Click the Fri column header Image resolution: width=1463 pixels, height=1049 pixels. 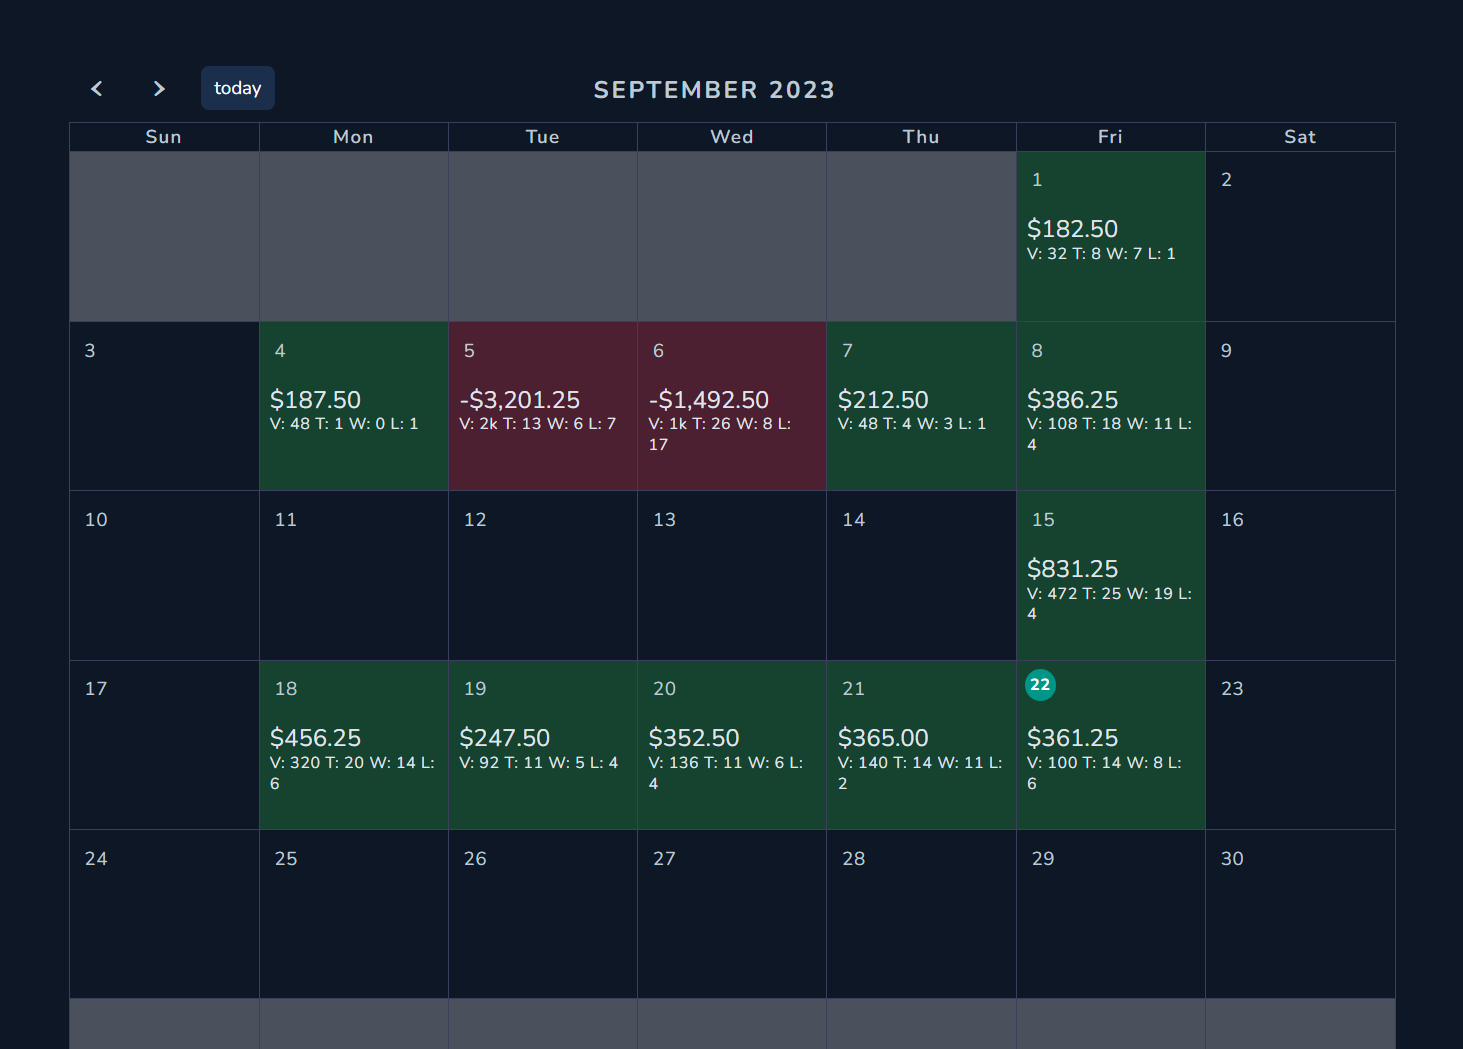tap(1110, 137)
